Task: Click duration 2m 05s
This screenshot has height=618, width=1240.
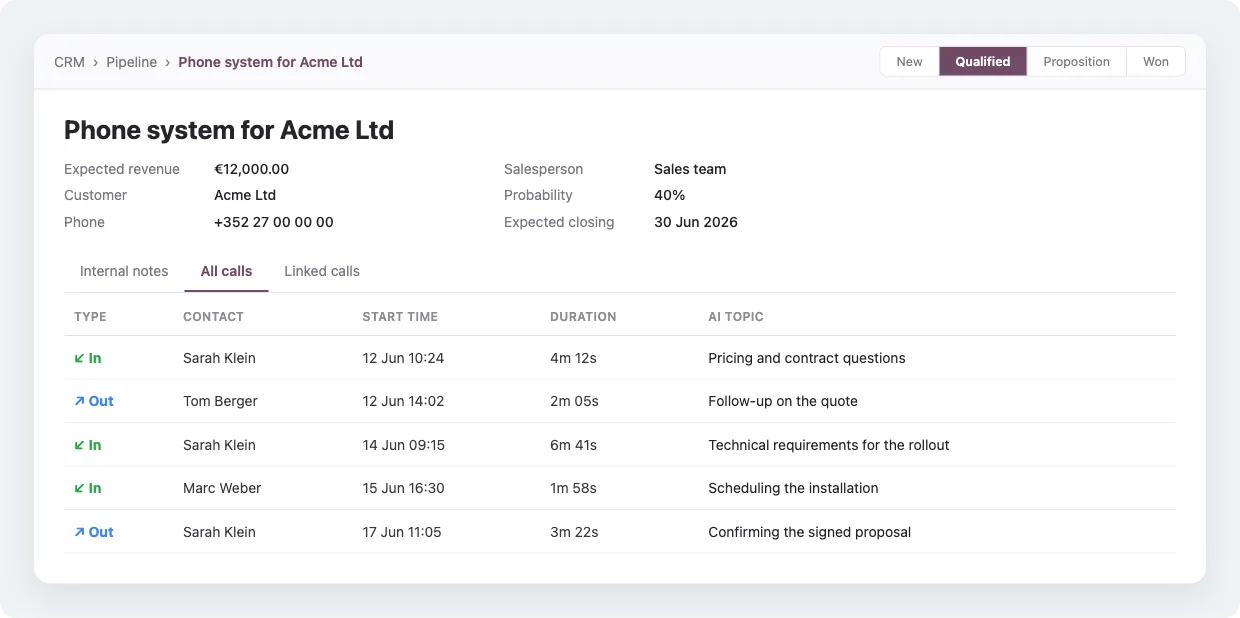Action: [x=574, y=401]
